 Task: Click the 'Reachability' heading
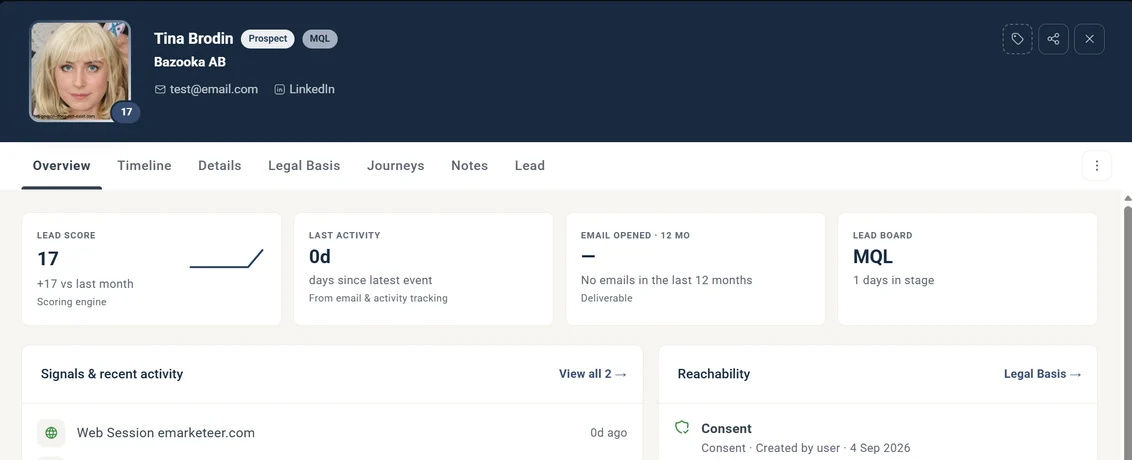pyautogui.click(x=714, y=374)
